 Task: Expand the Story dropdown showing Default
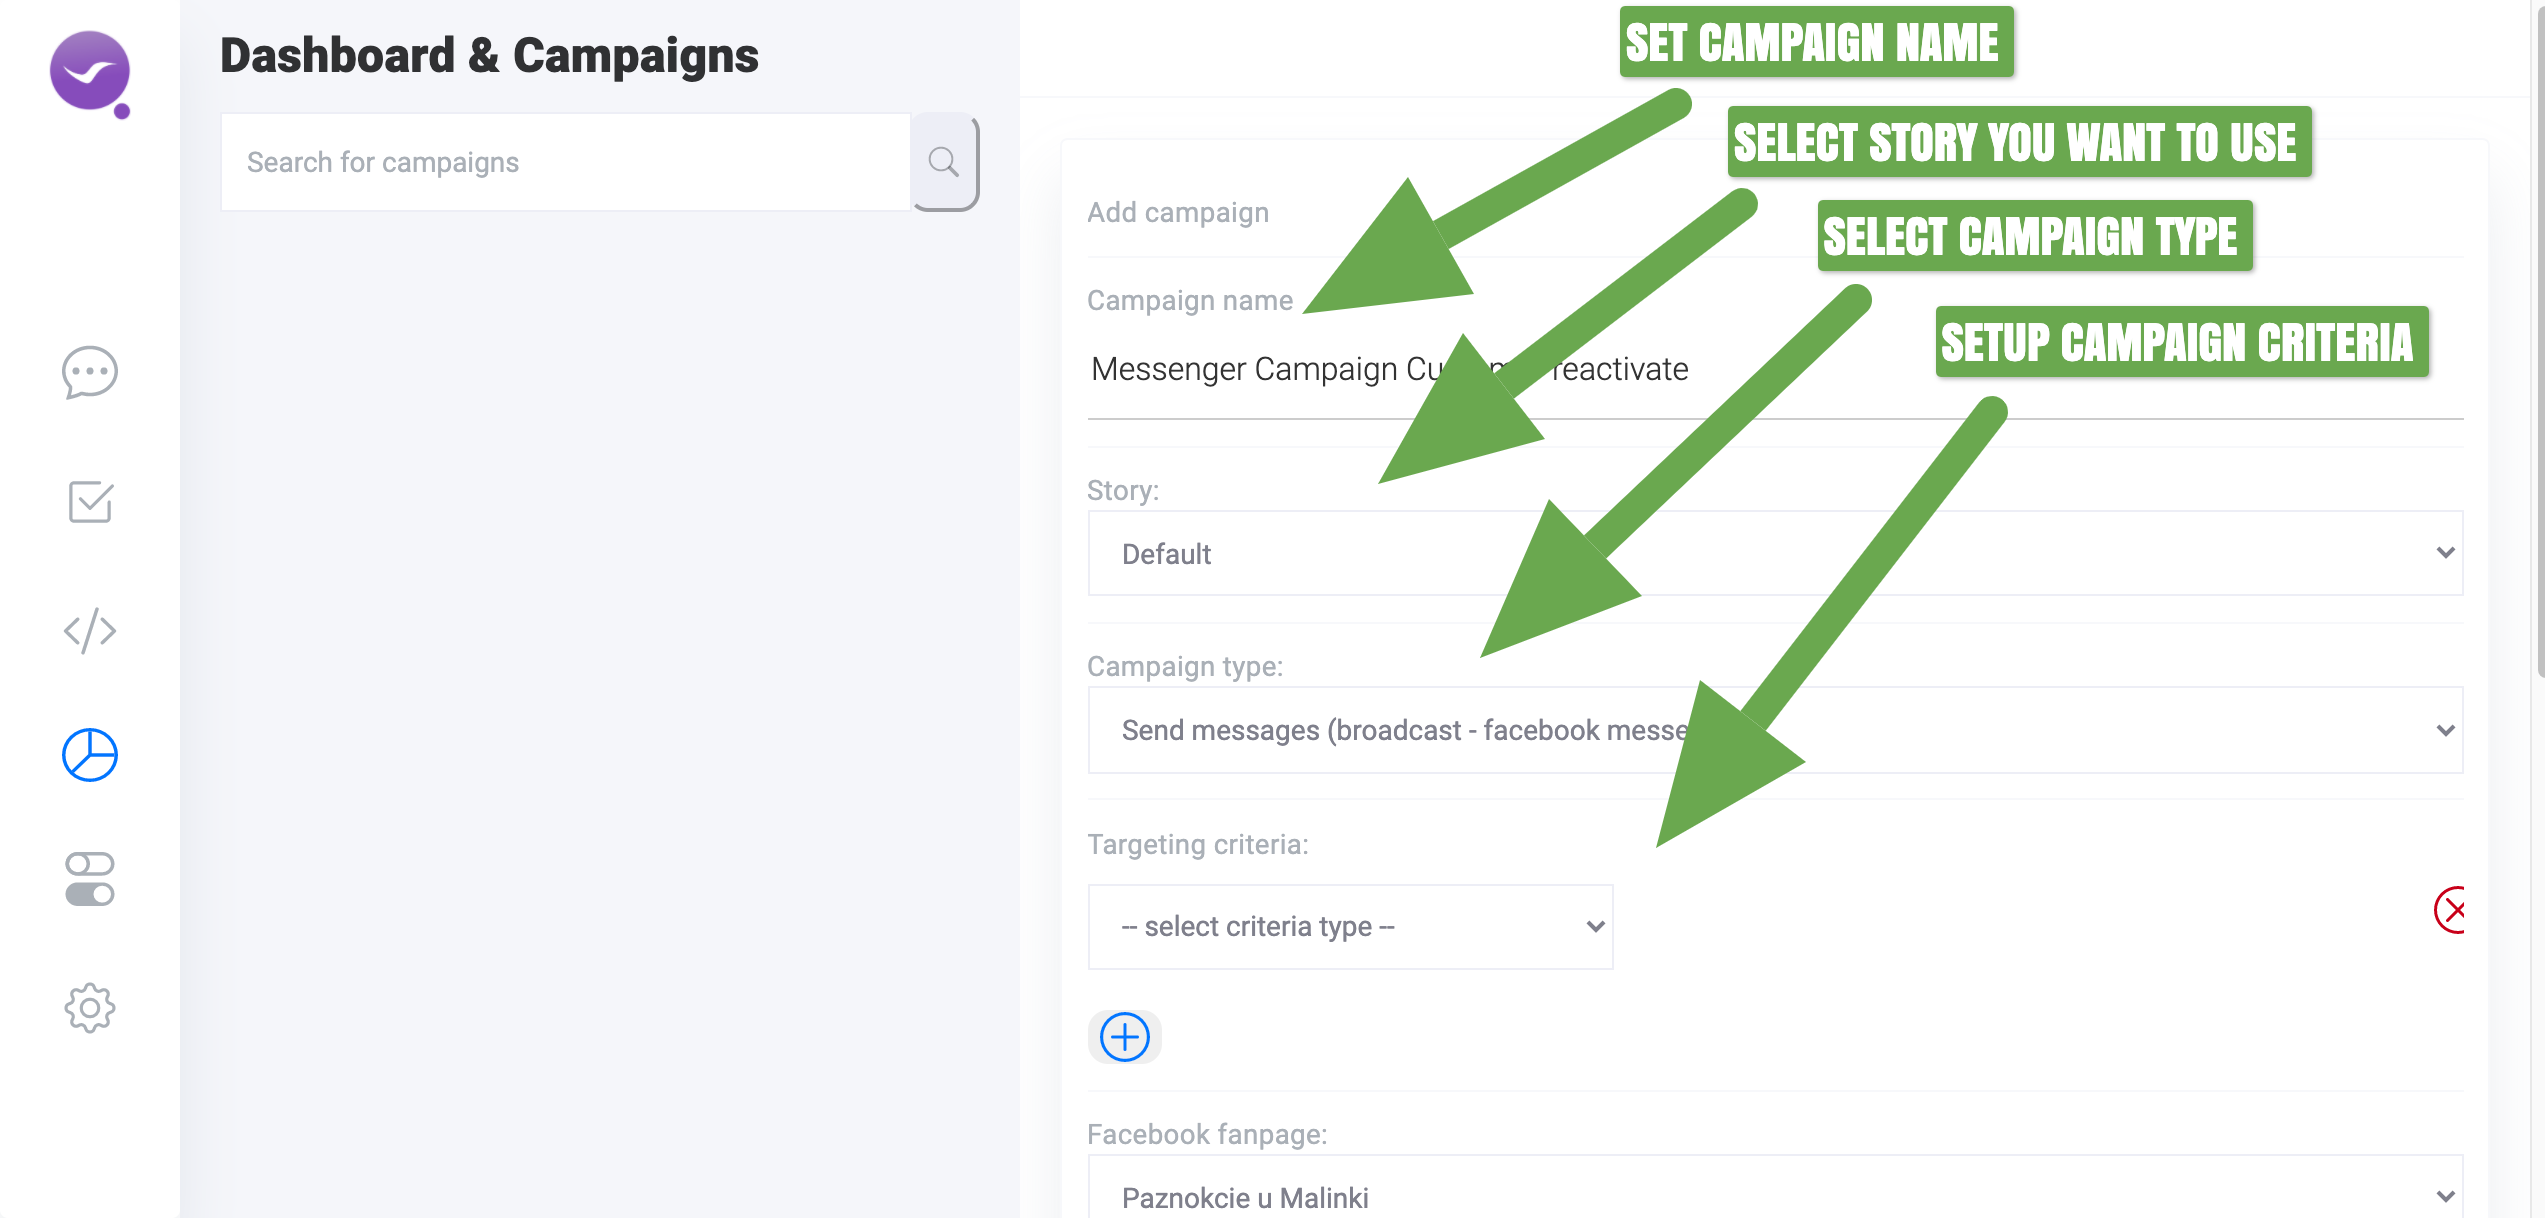pos(1775,553)
